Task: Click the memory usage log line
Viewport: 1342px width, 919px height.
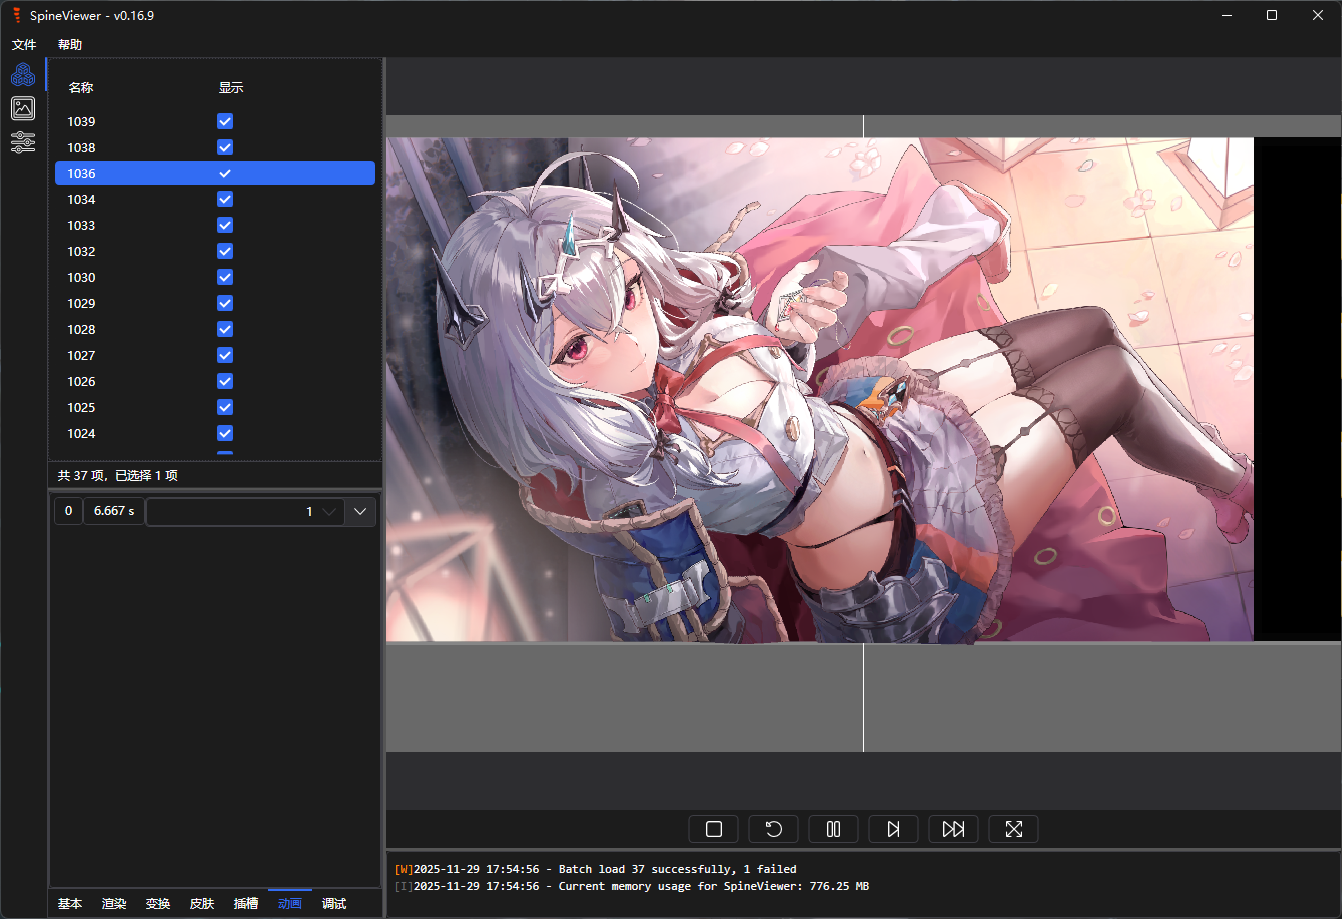Action: 632,886
